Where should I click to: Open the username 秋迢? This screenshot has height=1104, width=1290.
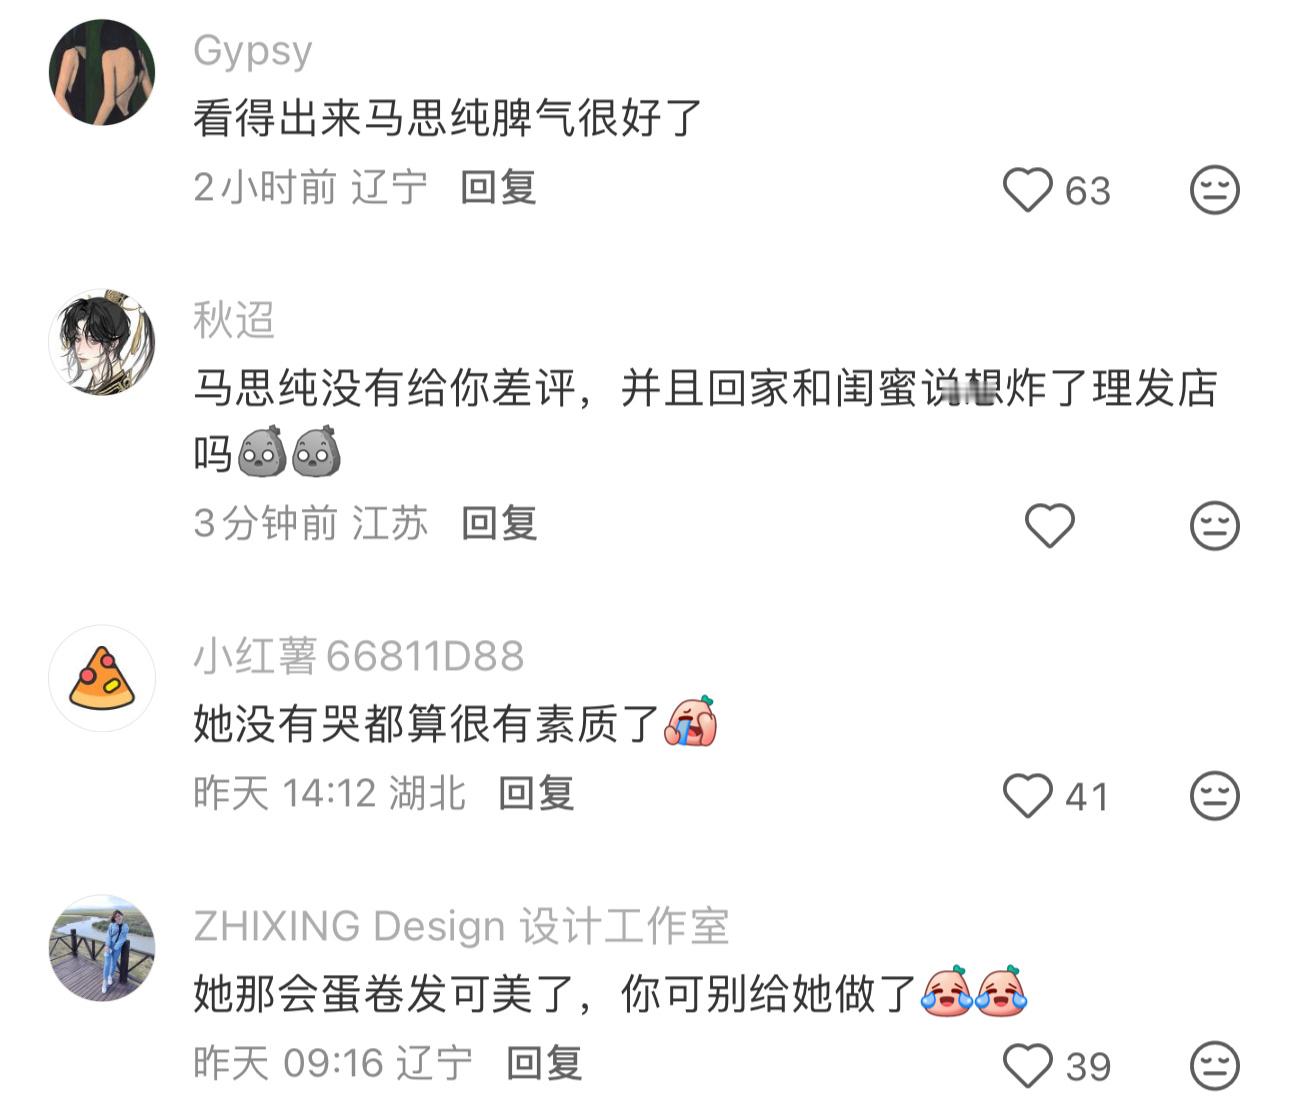[234, 320]
